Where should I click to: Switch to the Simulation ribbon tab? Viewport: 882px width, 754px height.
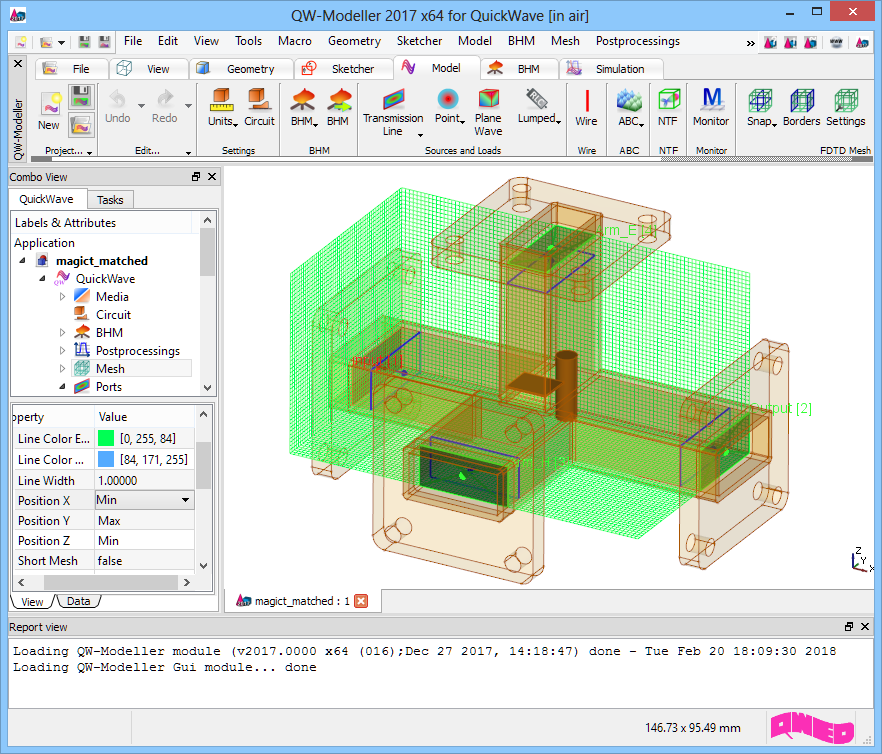click(612, 69)
